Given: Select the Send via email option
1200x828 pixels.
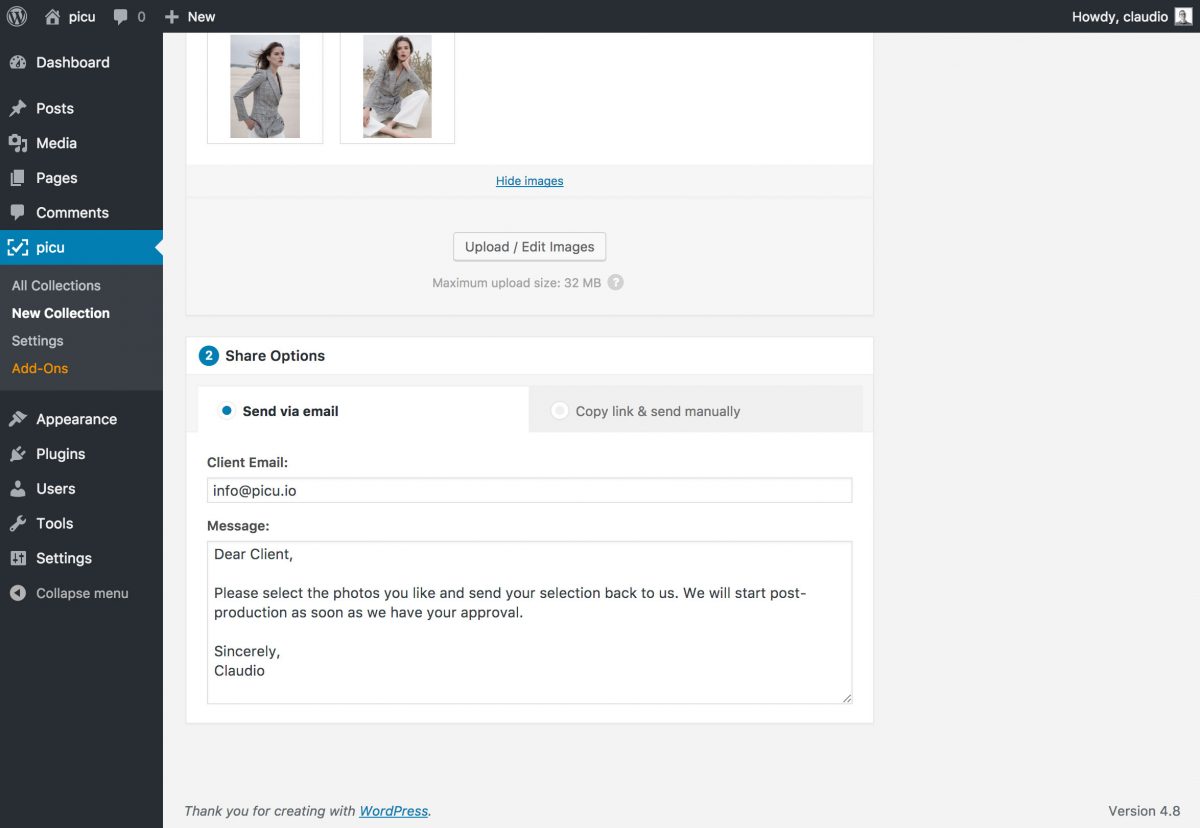Looking at the screenshot, I should 227,411.
